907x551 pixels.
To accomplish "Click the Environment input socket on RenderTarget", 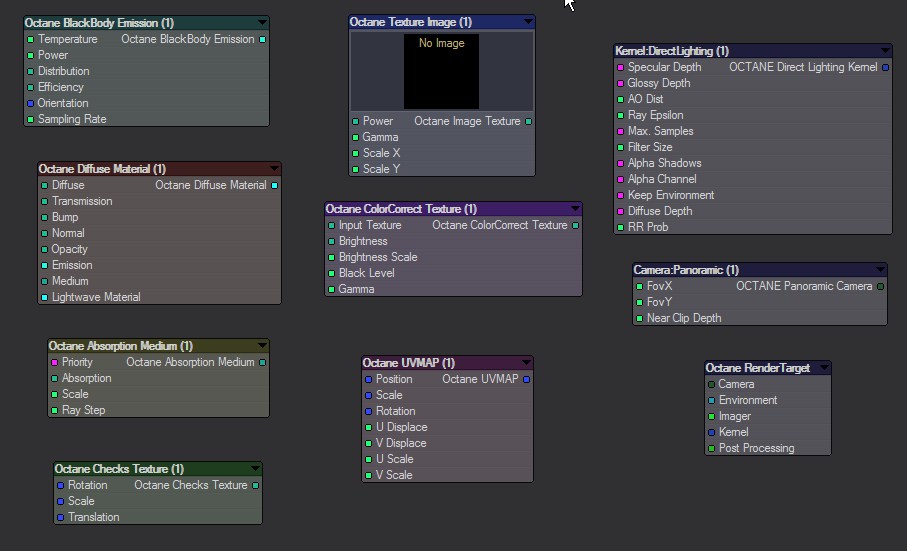I will point(711,401).
